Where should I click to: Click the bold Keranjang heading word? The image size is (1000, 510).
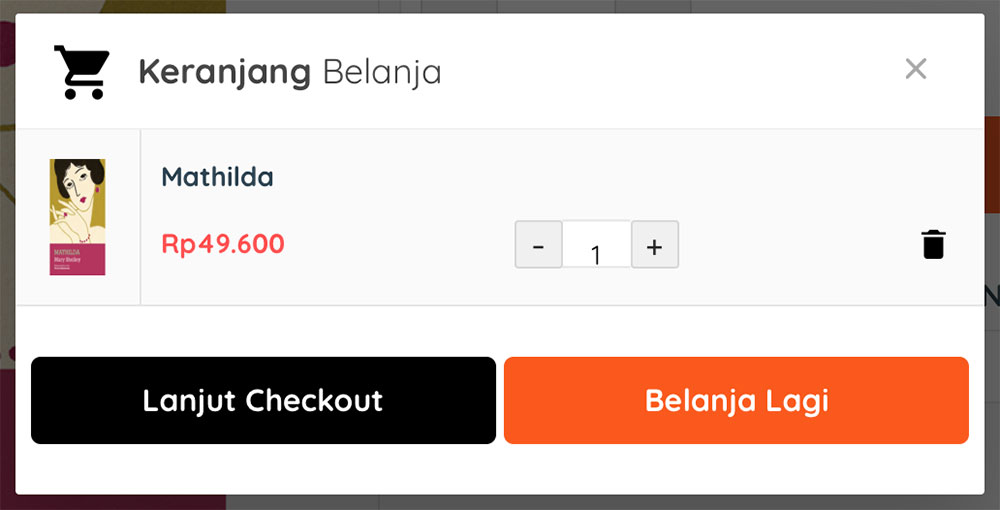coord(224,73)
